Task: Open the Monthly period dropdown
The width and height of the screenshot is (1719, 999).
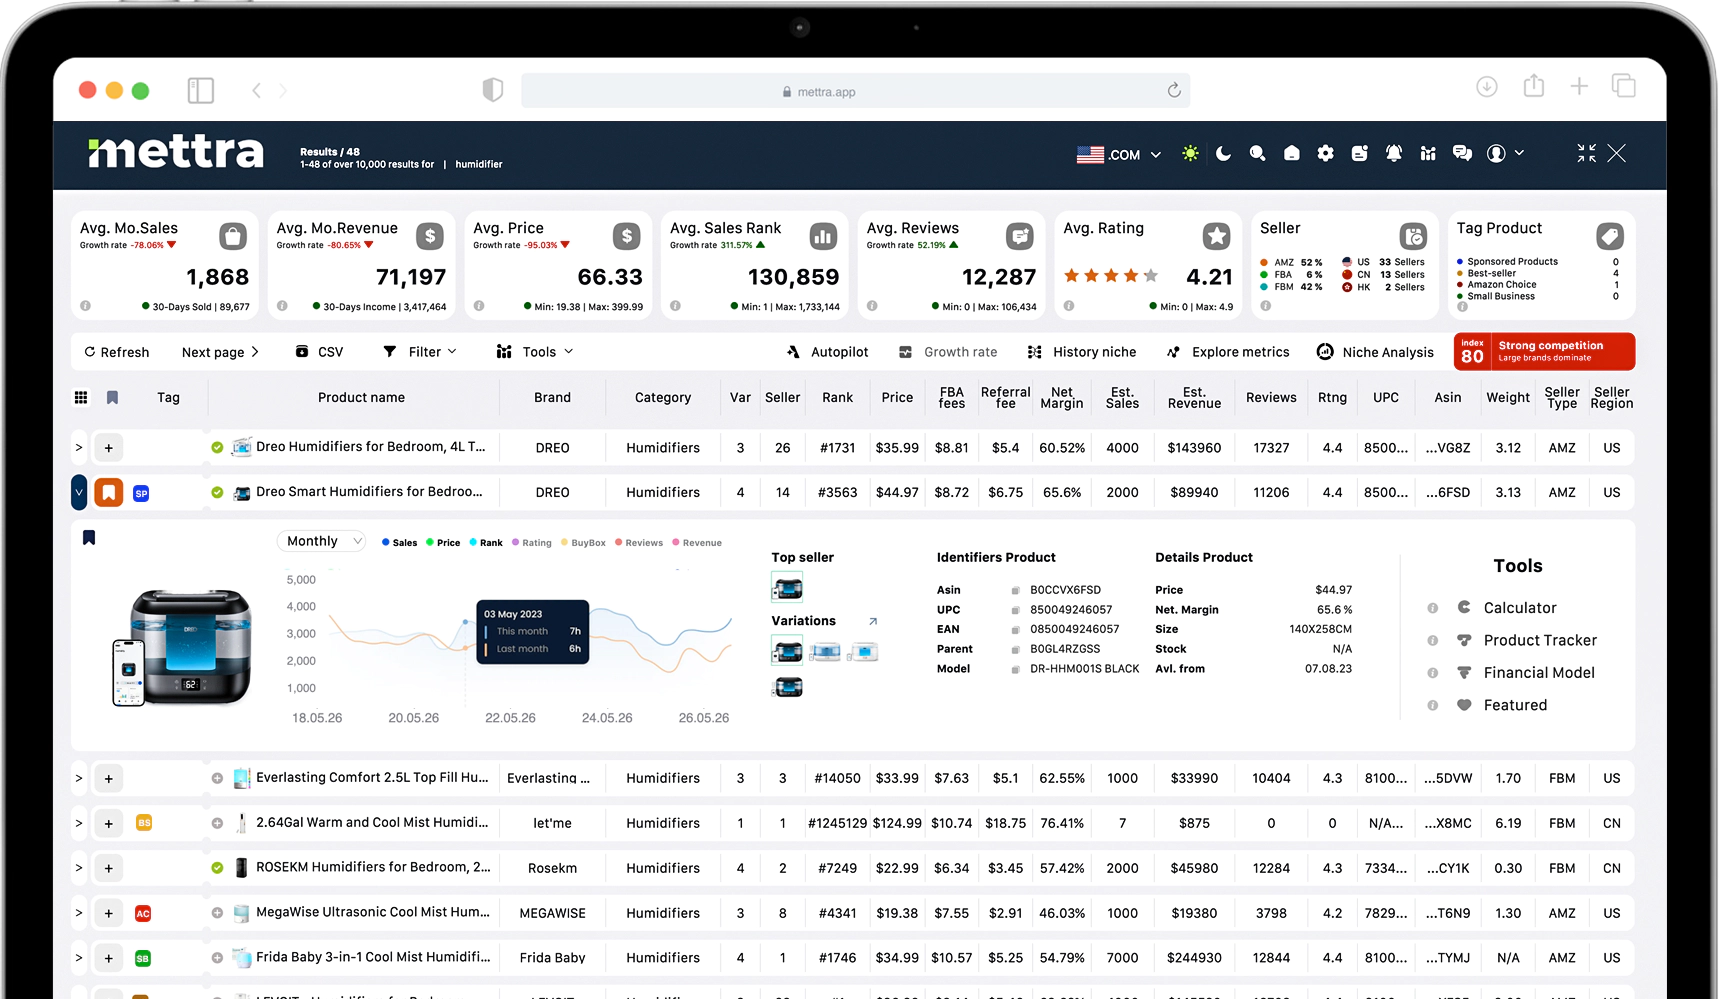Action: 321,541
